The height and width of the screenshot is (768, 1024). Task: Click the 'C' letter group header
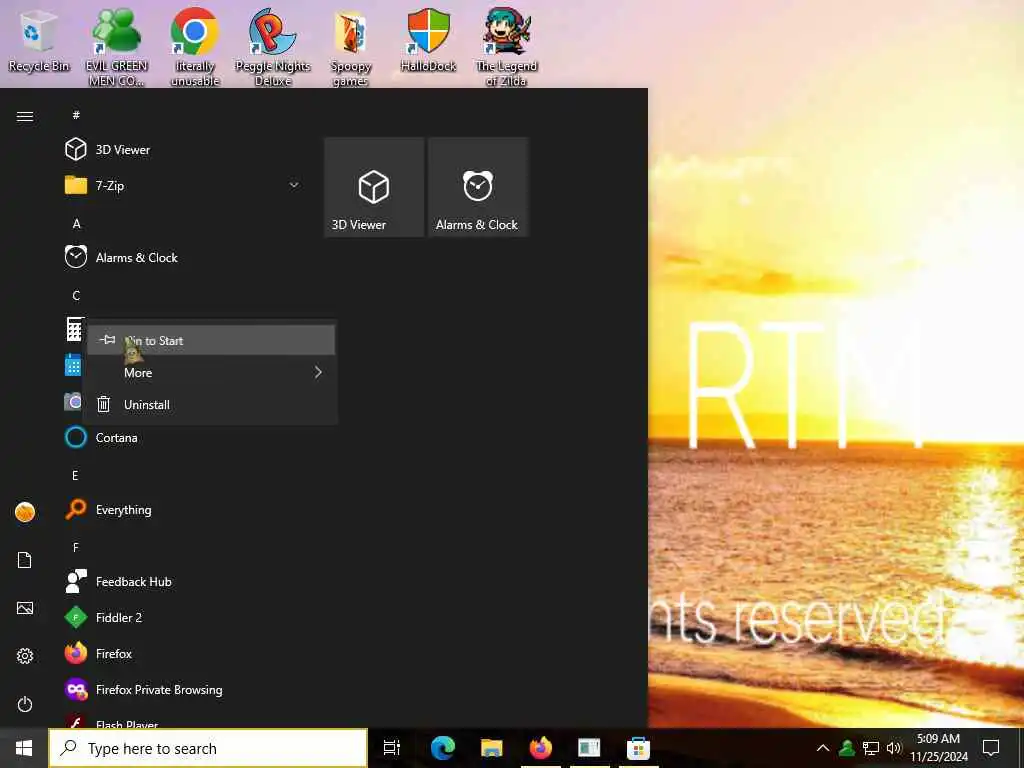coord(76,295)
